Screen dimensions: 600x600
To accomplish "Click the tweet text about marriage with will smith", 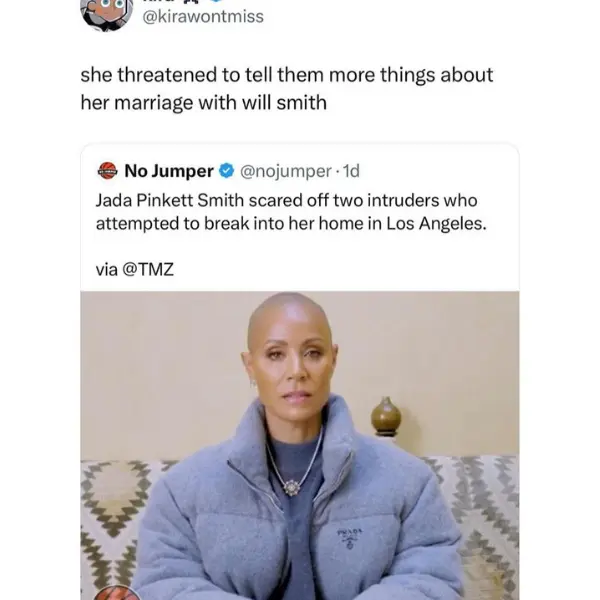I will pos(287,89).
